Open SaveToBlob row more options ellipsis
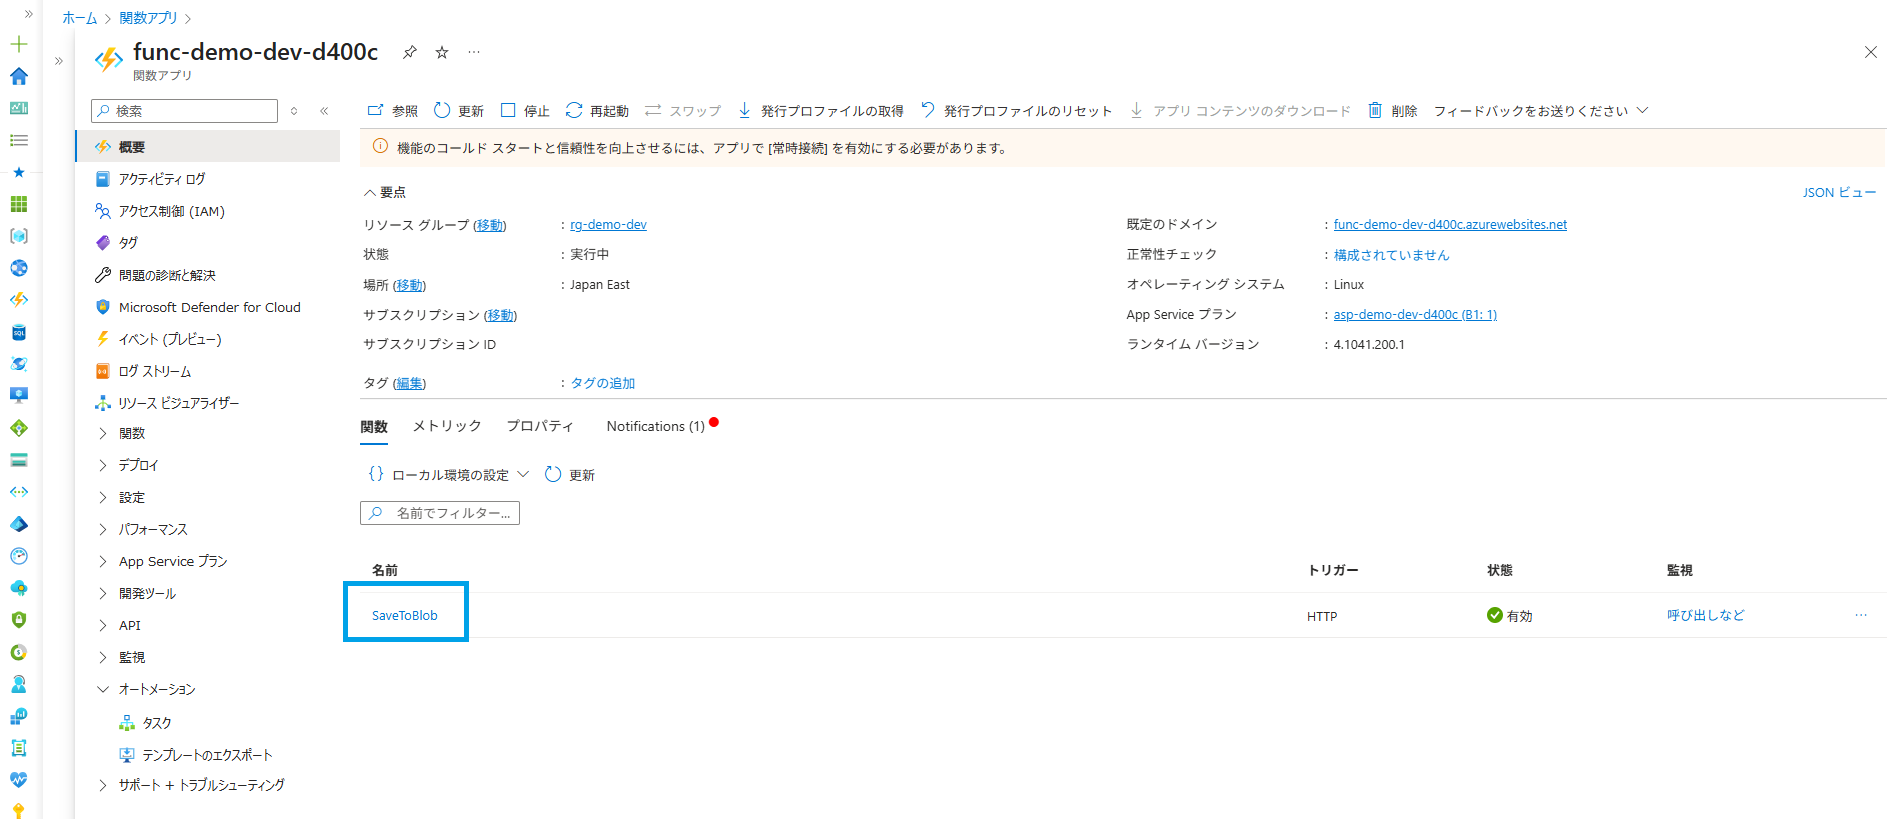The height and width of the screenshot is (819, 1901). [x=1860, y=615]
